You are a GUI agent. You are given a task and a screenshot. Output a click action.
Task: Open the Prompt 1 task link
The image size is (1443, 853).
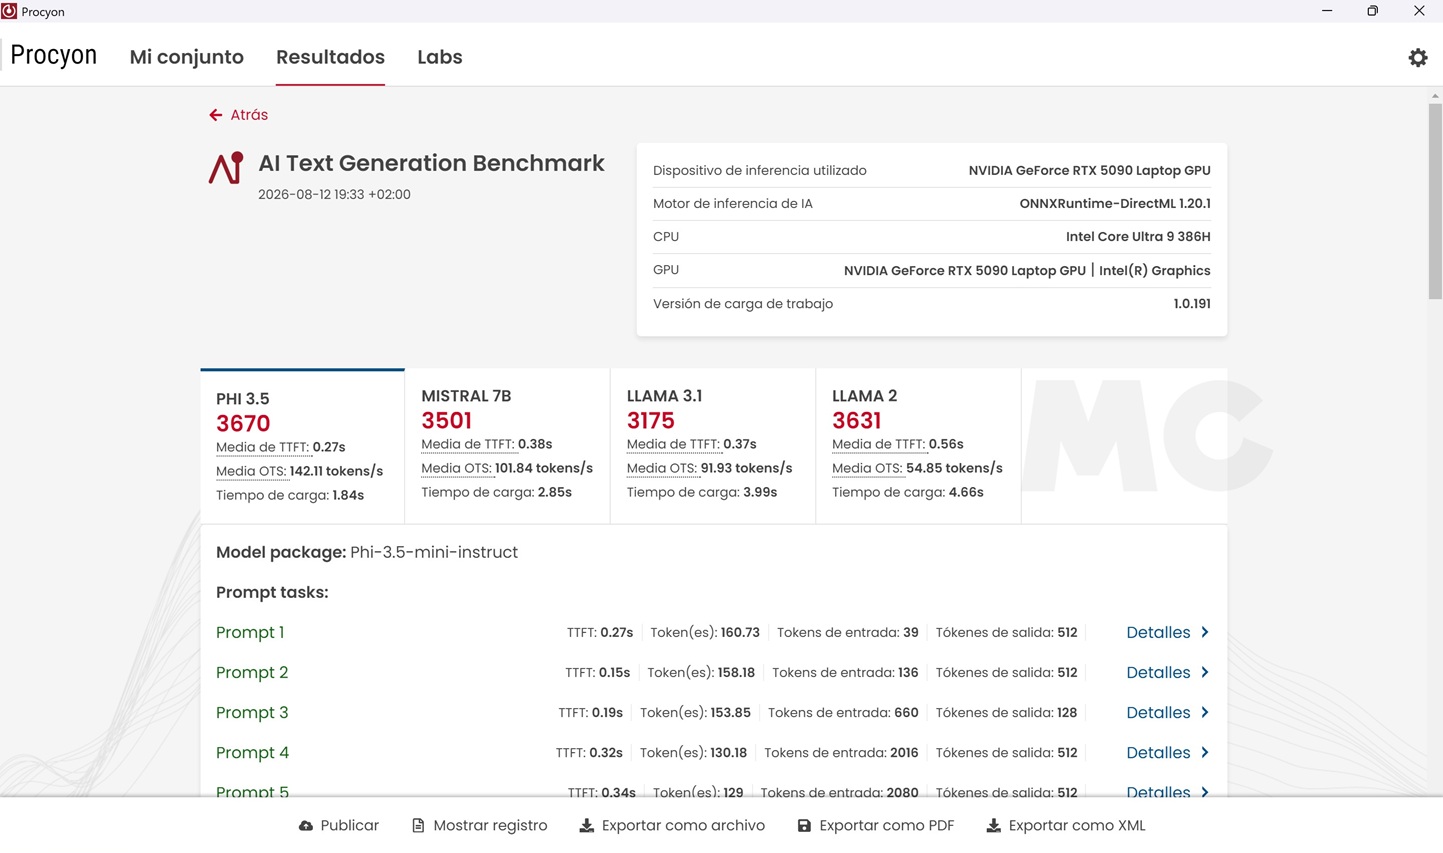(x=250, y=632)
